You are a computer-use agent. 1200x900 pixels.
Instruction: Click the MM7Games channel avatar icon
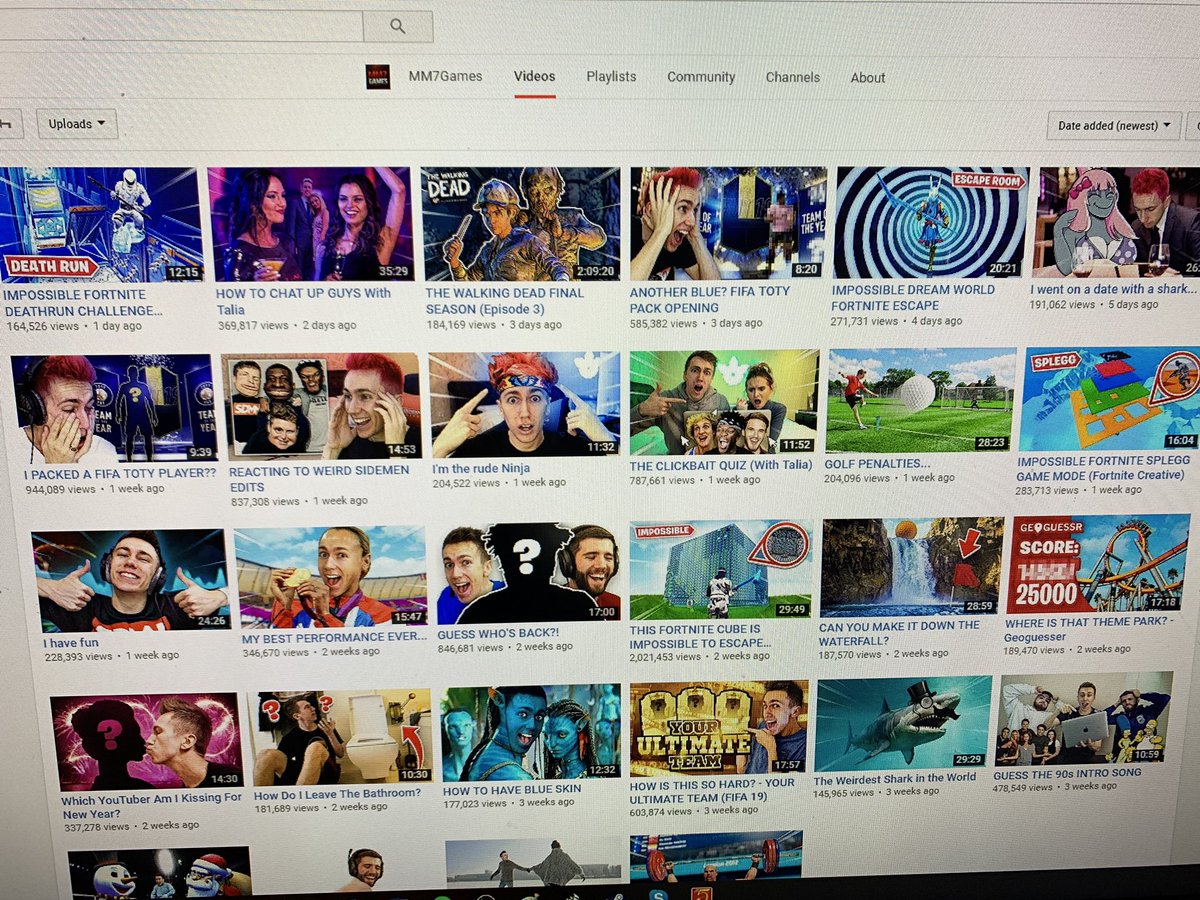377,76
